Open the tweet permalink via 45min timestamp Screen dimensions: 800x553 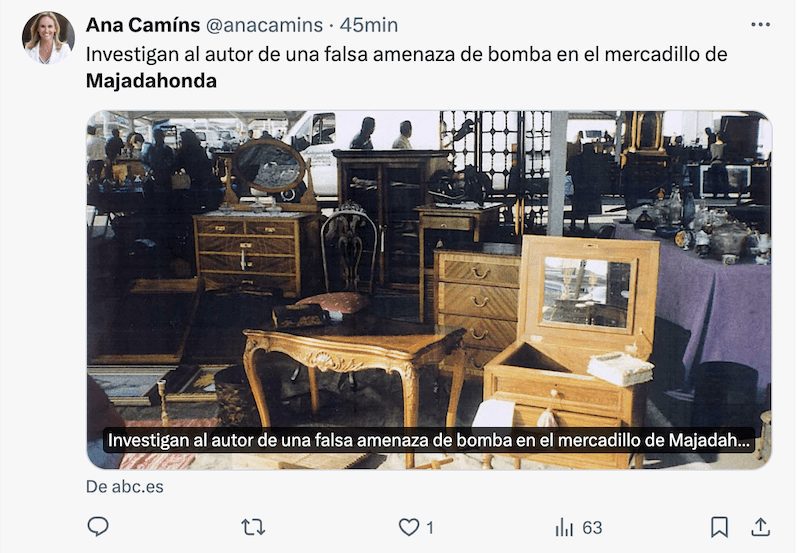tap(369, 24)
